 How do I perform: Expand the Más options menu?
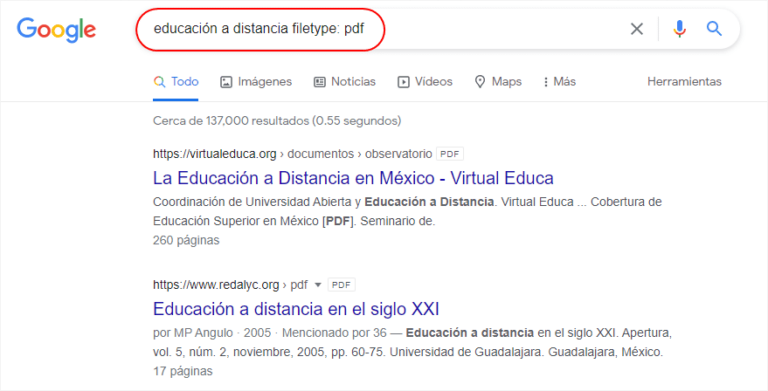[559, 82]
